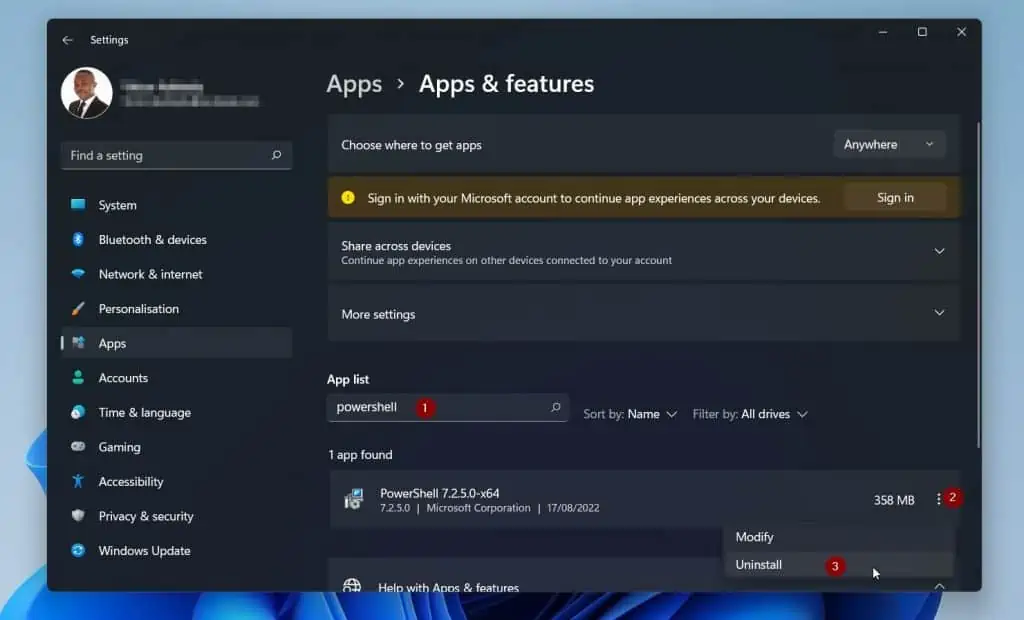Select the Time & language globe icon
Screen dimensions: 1024x620
click(x=78, y=412)
